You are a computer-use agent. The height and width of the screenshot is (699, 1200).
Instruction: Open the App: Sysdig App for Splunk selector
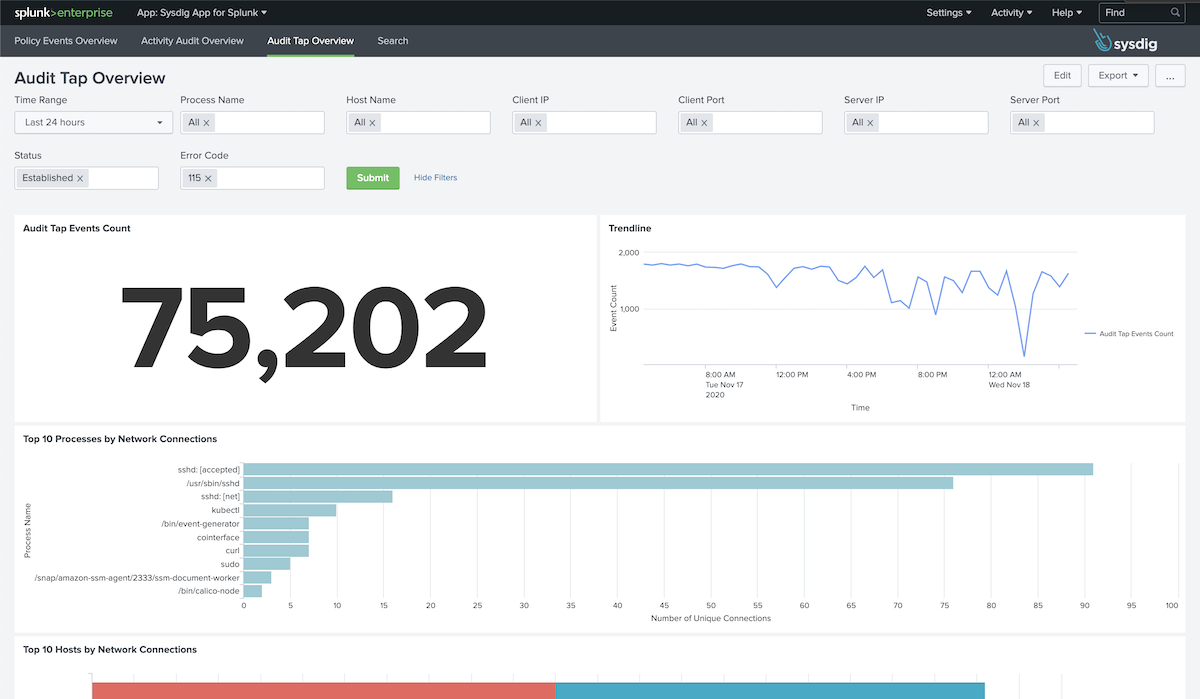point(201,13)
